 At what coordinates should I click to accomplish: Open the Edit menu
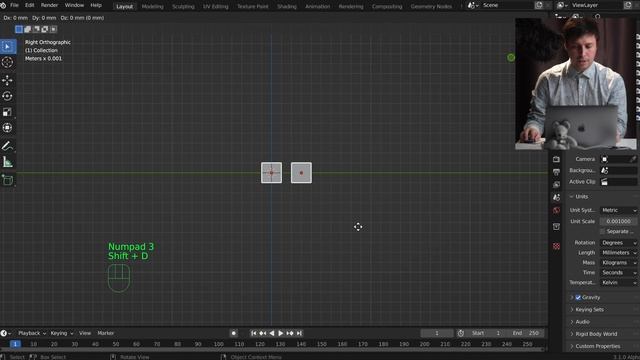tap(30, 6)
